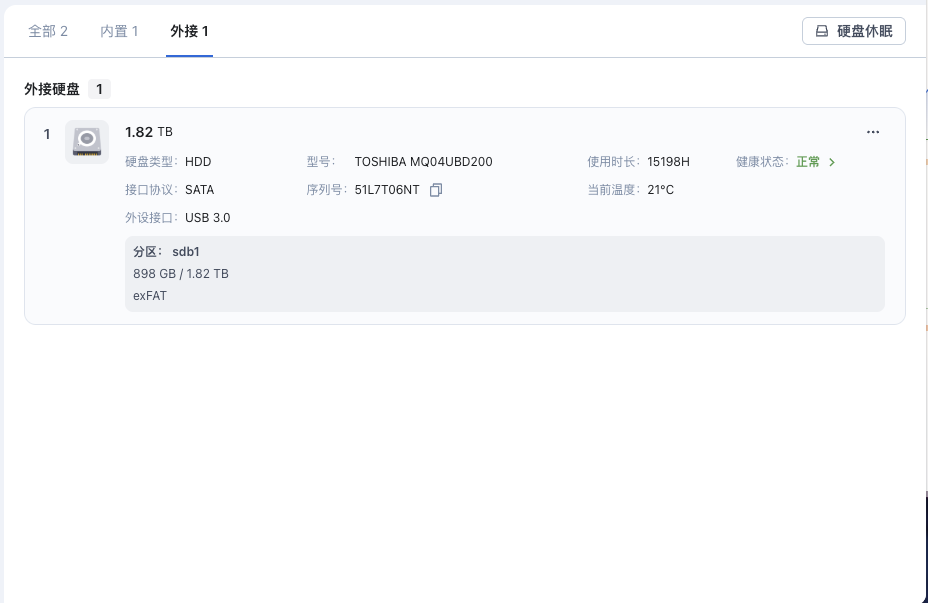The width and height of the screenshot is (928, 603).
Task: Switch to the 全部 2 tab
Action: click(x=48, y=31)
